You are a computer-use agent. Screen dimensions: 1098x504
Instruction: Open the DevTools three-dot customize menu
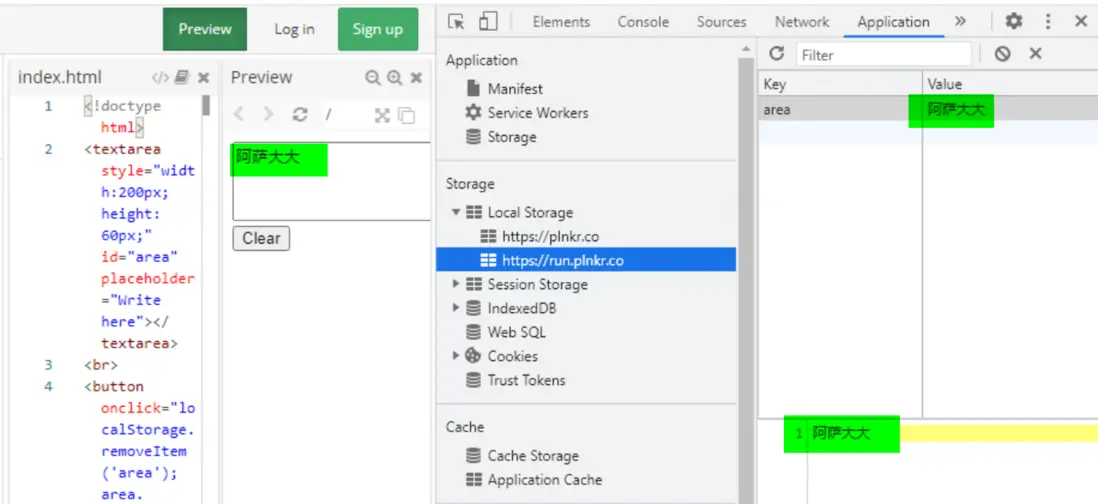[x=1048, y=21]
